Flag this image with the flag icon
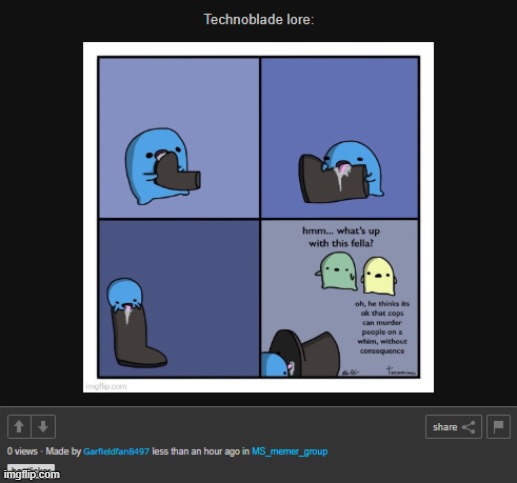The width and height of the screenshot is (517, 483). click(x=498, y=426)
